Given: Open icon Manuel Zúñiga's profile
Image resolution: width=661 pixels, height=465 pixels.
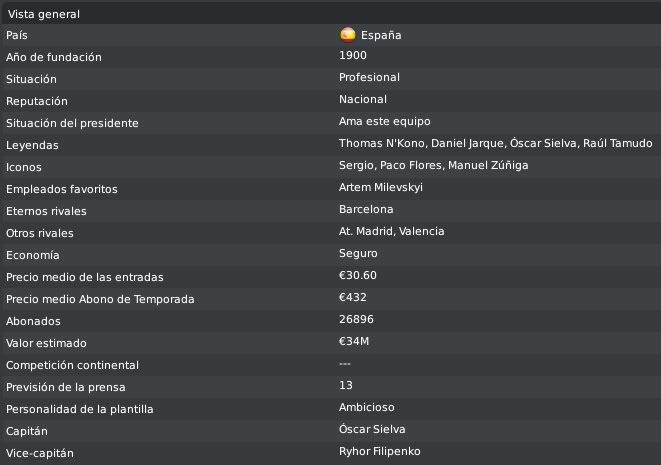Looking at the screenshot, I should [x=488, y=165].
